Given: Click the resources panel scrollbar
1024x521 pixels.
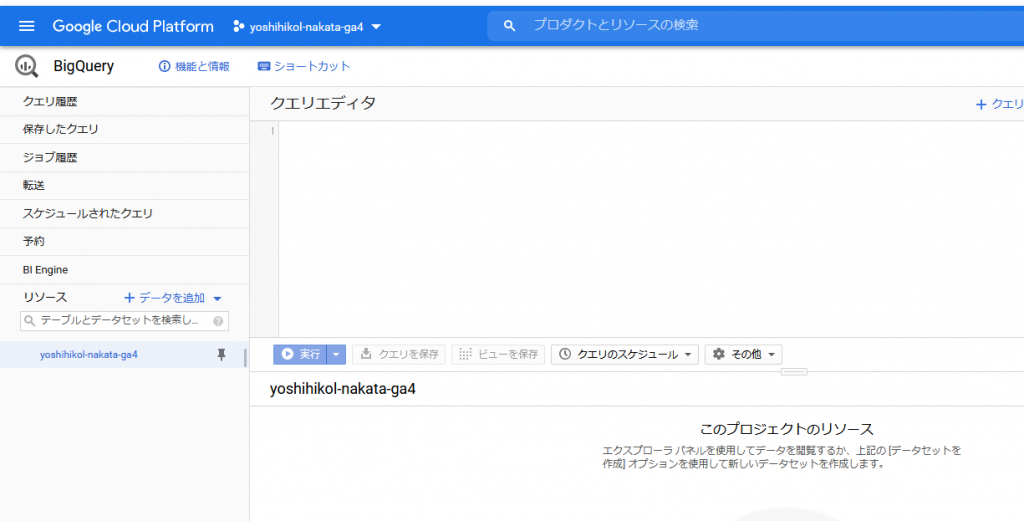Looking at the screenshot, I should pos(246,358).
